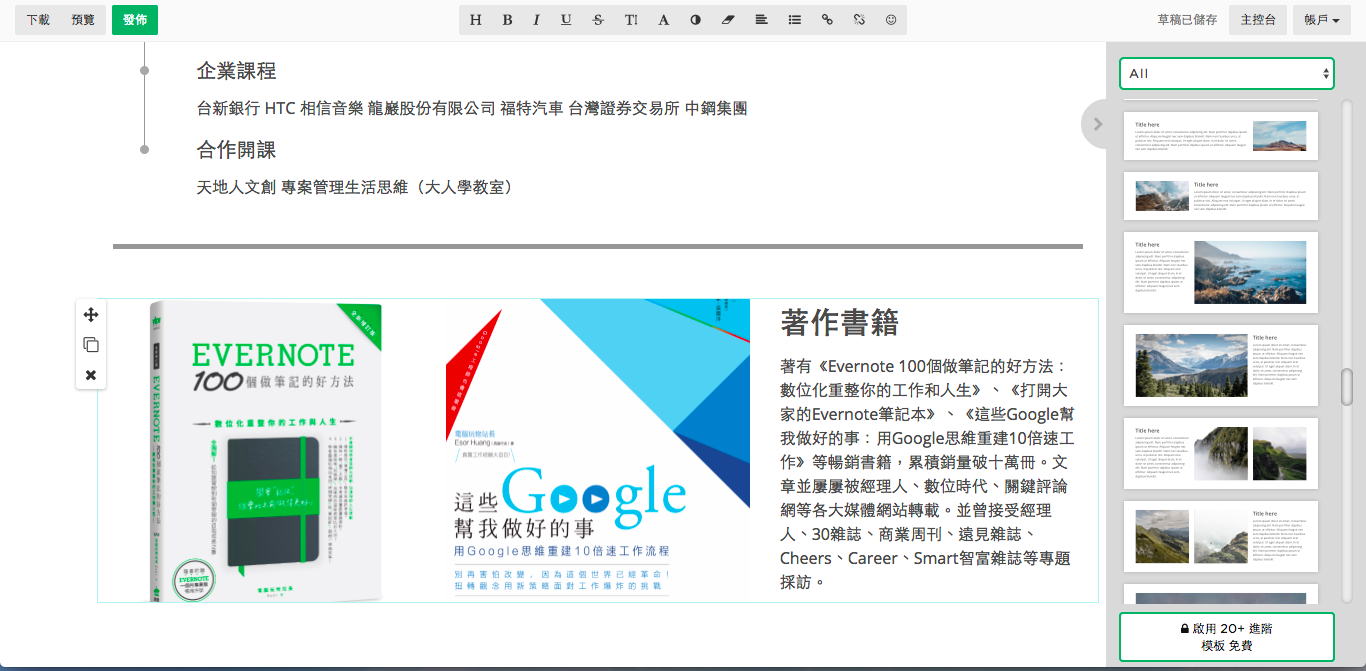Insert hyperlink with chain icon
This screenshot has width=1366, height=671.
coord(826,20)
